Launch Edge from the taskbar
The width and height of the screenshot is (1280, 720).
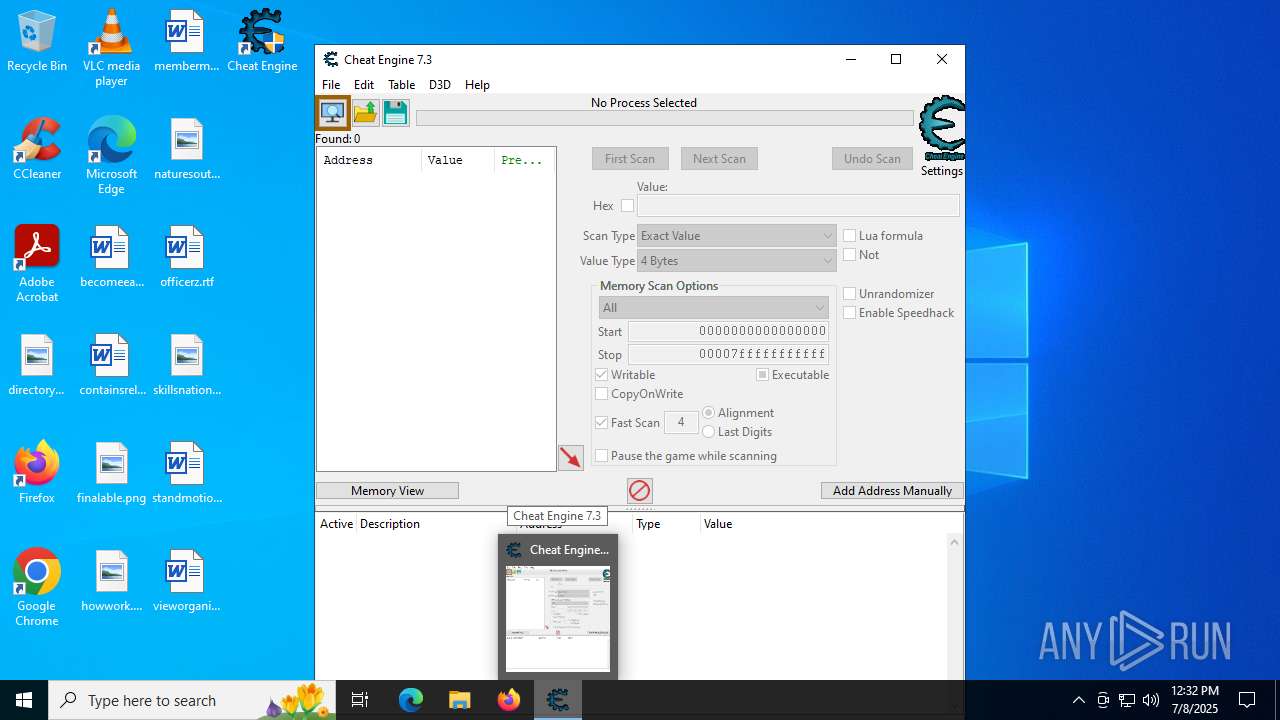(411, 700)
